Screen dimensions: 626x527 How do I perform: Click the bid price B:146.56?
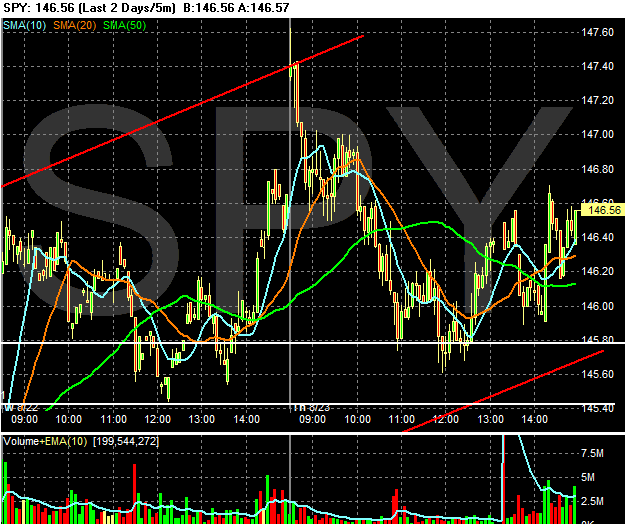(x=209, y=8)
